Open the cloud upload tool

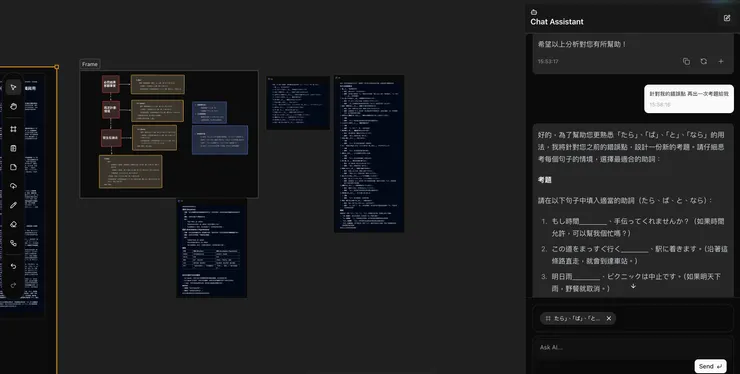[13, 186]
